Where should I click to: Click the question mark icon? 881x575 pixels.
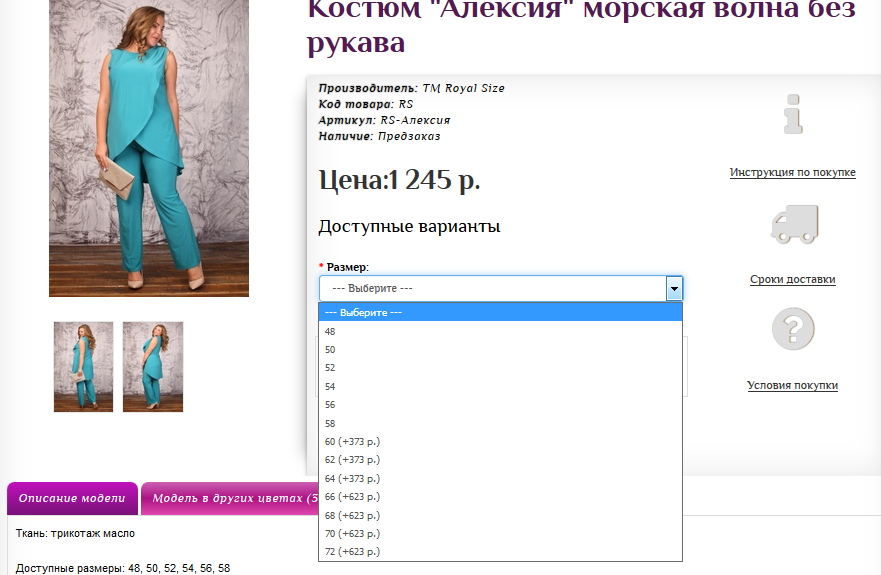tap(793, 328)
